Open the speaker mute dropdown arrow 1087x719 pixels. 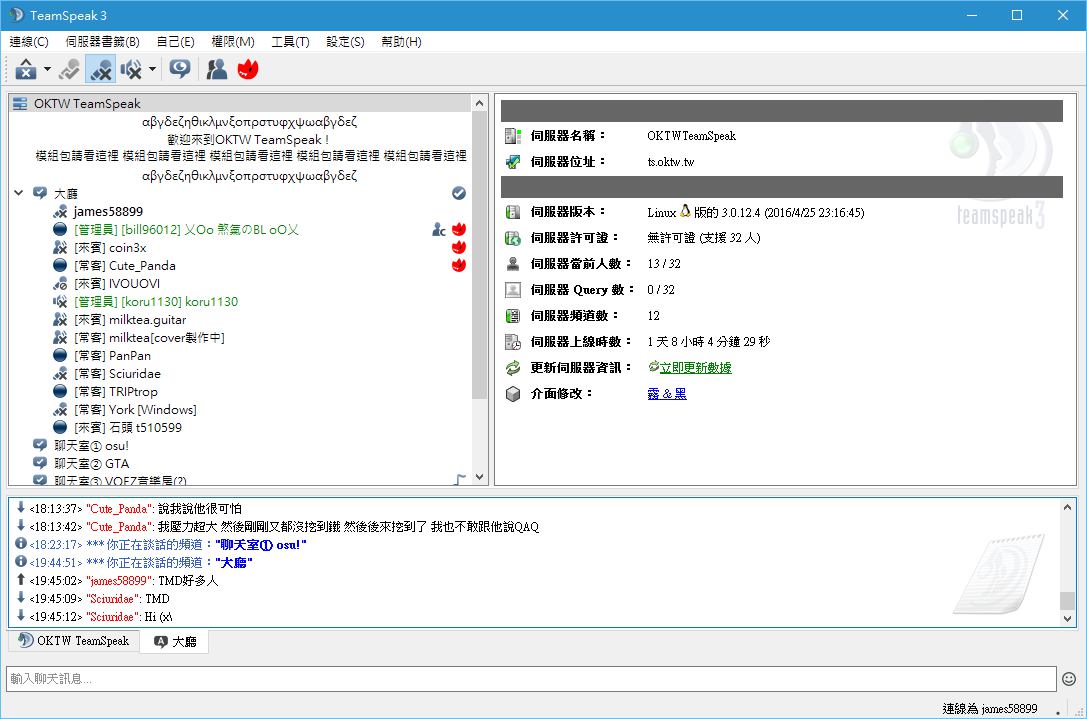(153, 70)
